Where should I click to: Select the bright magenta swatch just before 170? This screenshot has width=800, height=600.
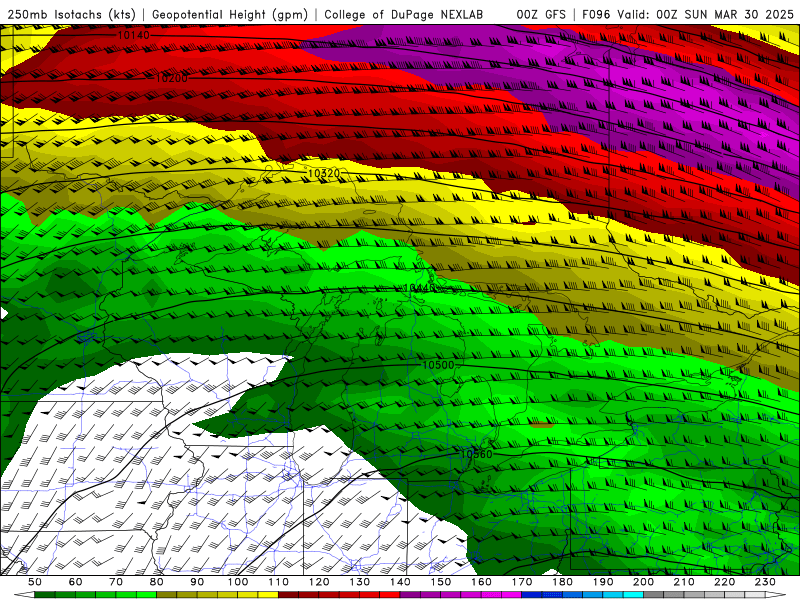pos(511,595)
